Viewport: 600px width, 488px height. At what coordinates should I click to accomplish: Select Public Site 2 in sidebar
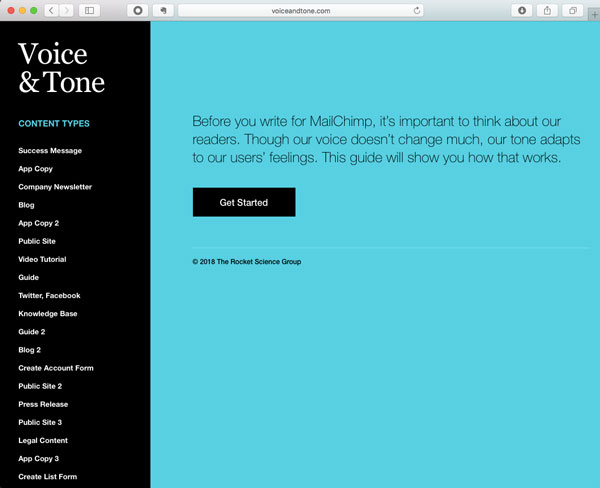coord(40,386)
